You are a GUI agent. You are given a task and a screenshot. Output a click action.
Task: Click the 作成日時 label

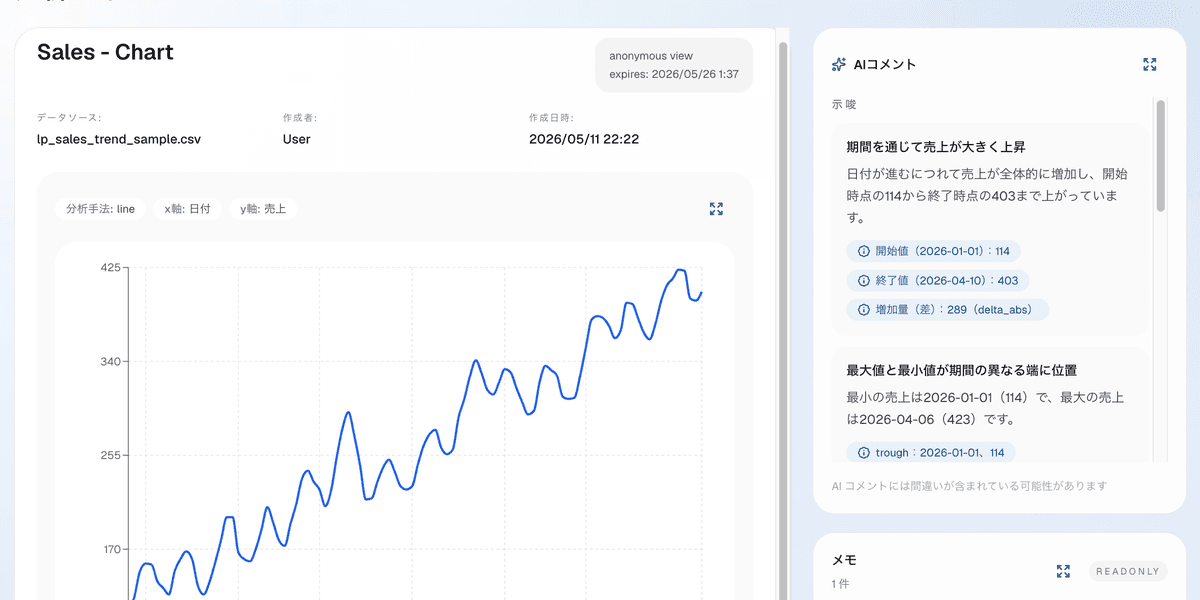pyautogui.click(x=550, y=118)
